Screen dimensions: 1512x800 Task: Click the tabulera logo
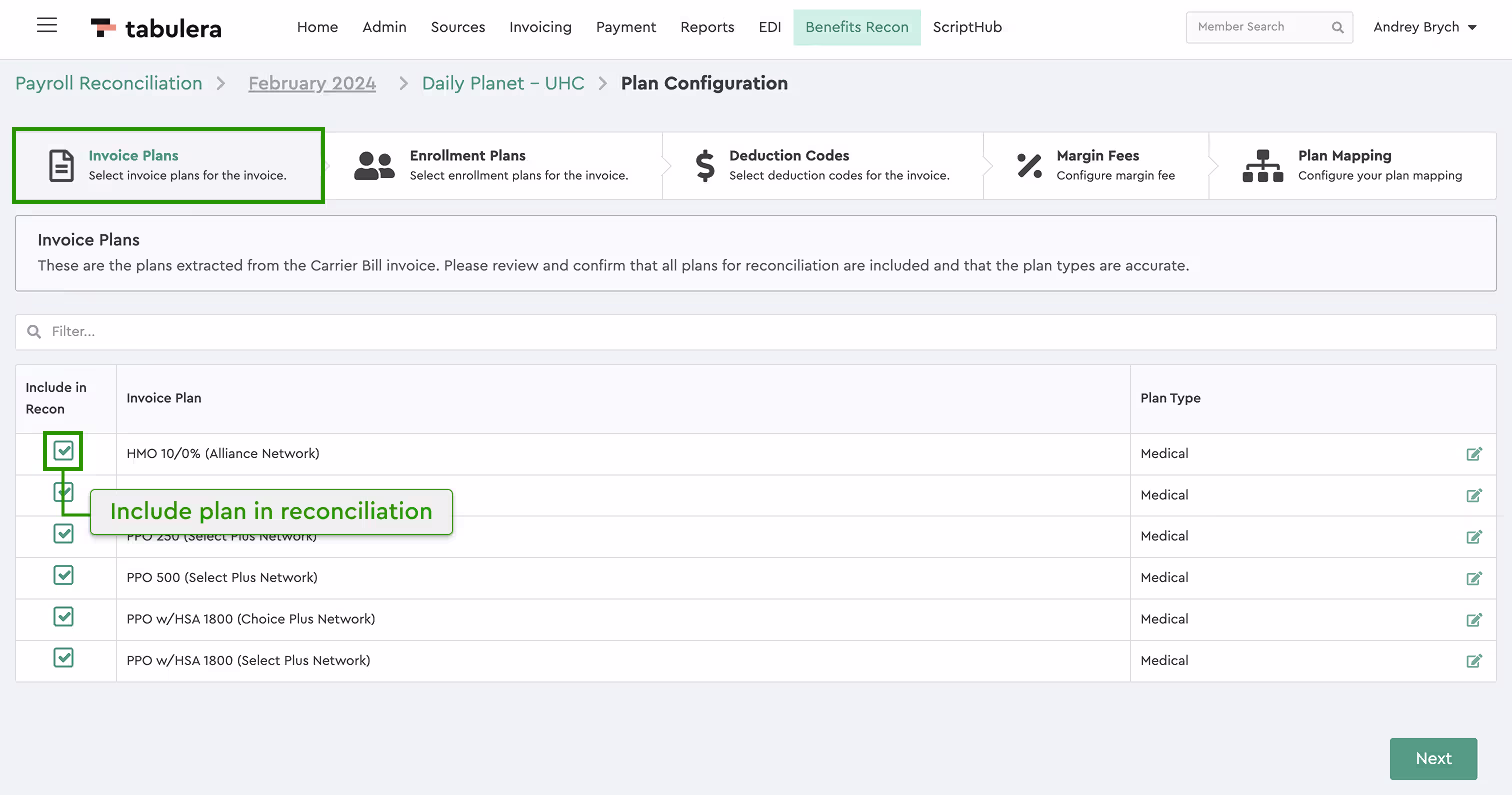click(156, 28)
